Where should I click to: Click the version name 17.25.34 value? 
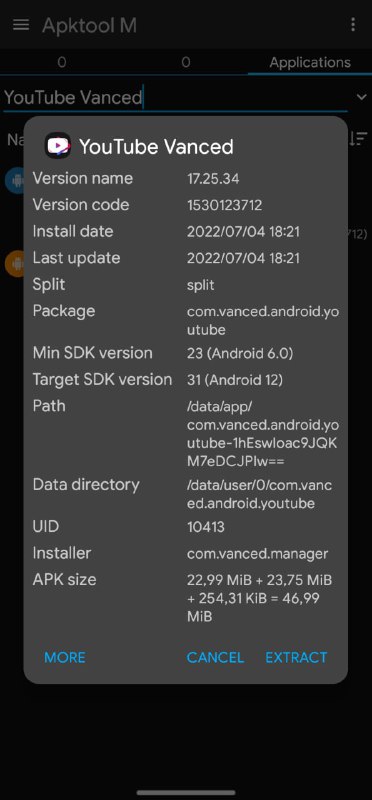click(x=213, y=179)
